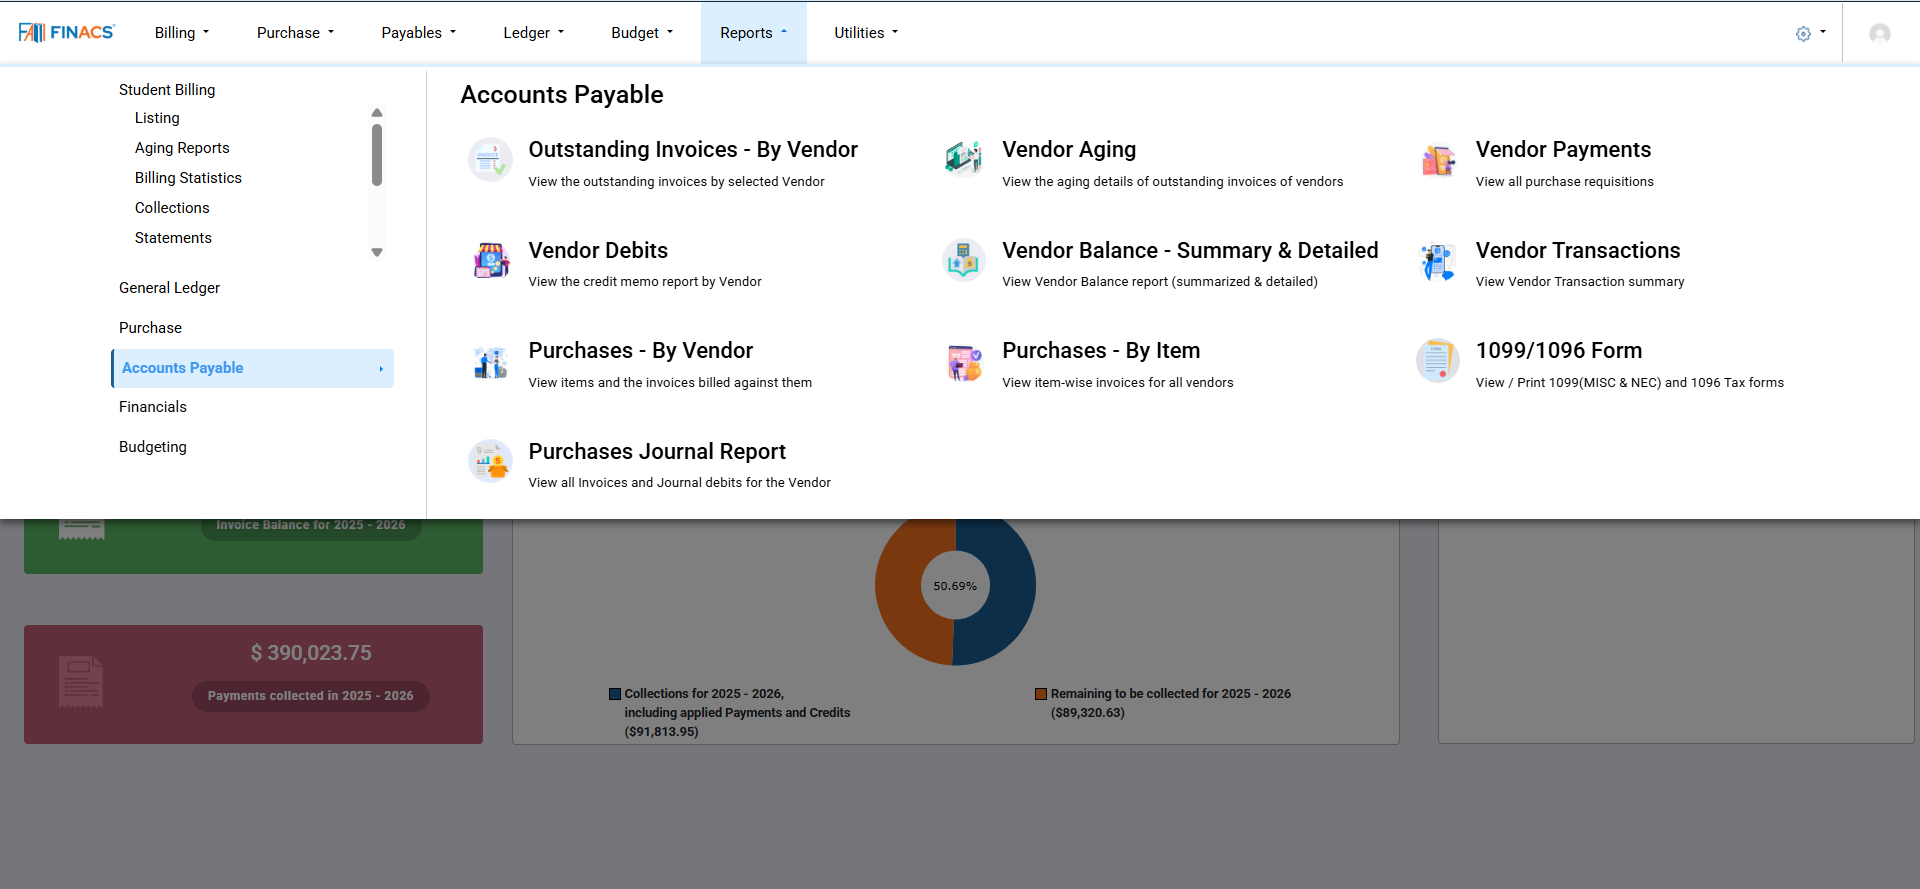Image resolution: width=1920 pixels, height=889 pixels.
Task: Open the Purchases Journal Report
Action: click(657, 452)
